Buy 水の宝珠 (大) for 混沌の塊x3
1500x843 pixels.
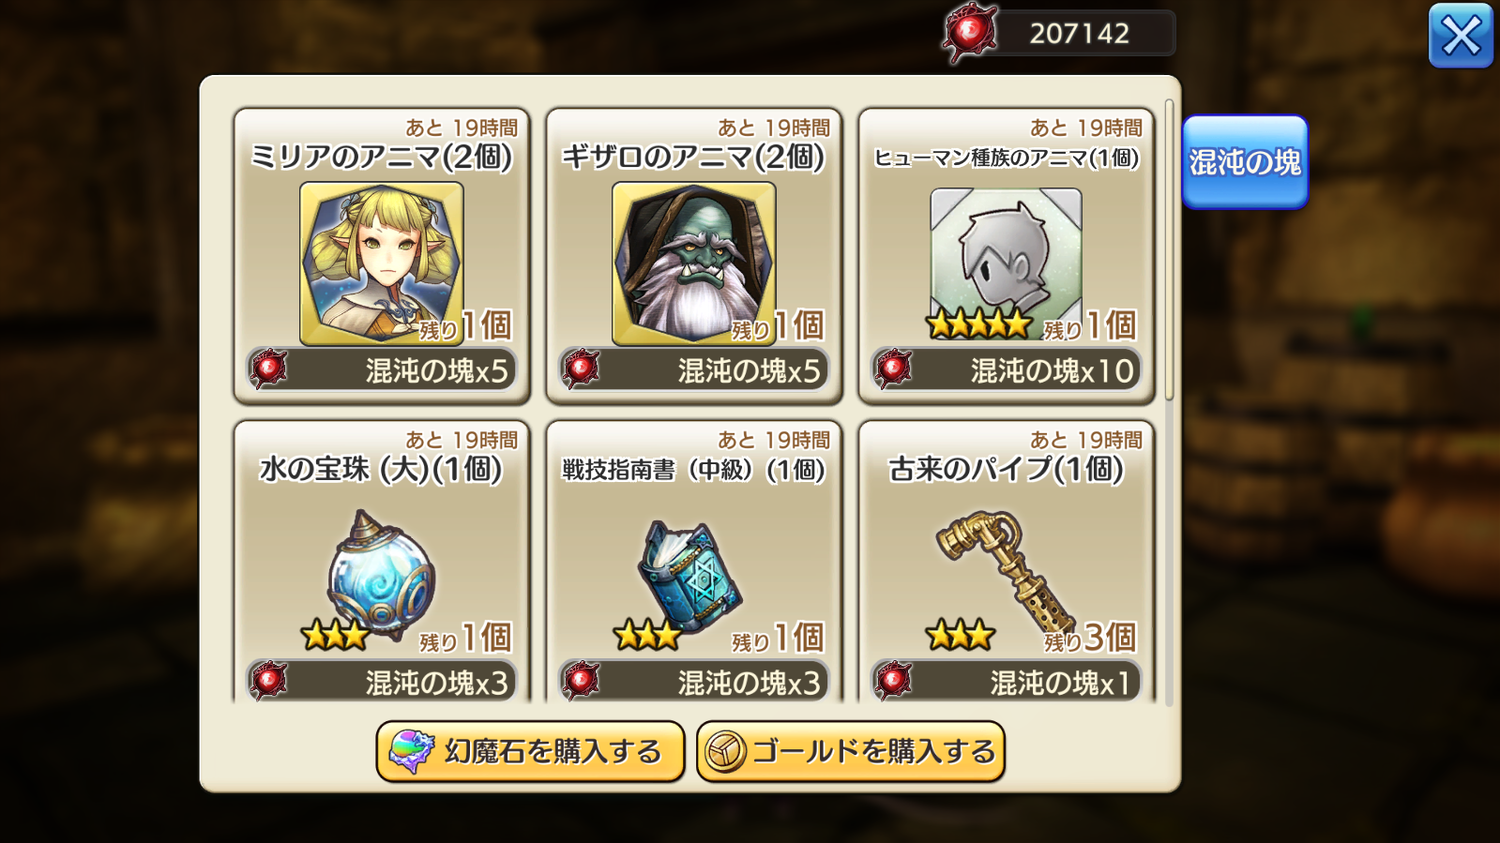point(381,682)
